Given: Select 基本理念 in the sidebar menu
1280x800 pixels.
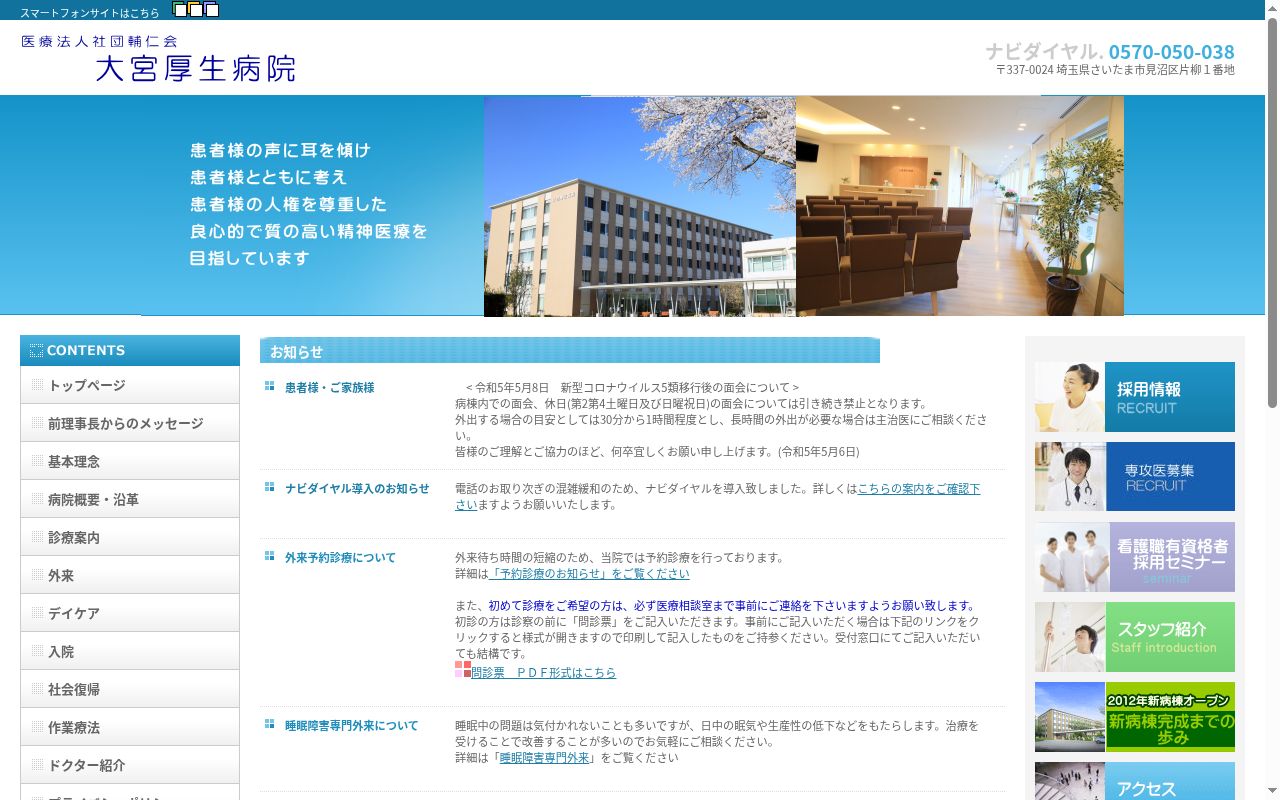Looking at the screenshot, I should point(130,461).
